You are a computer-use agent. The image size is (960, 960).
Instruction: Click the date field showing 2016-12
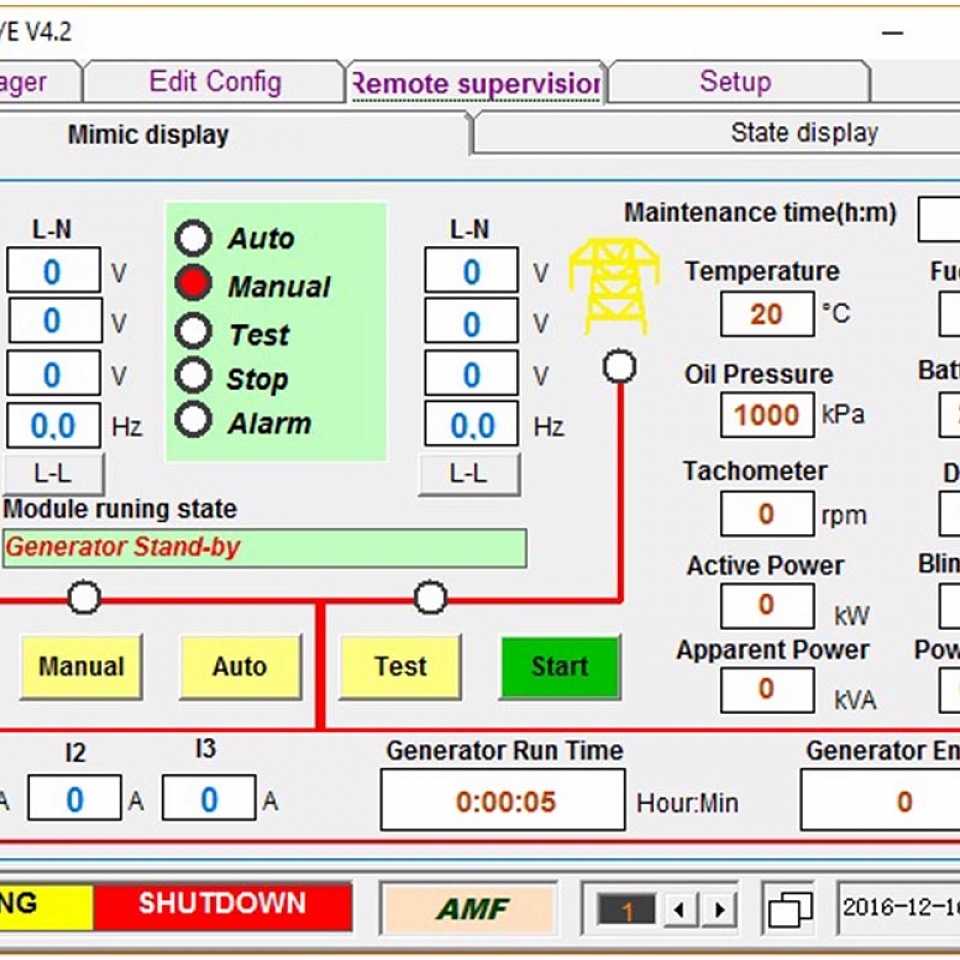(898, 908)
